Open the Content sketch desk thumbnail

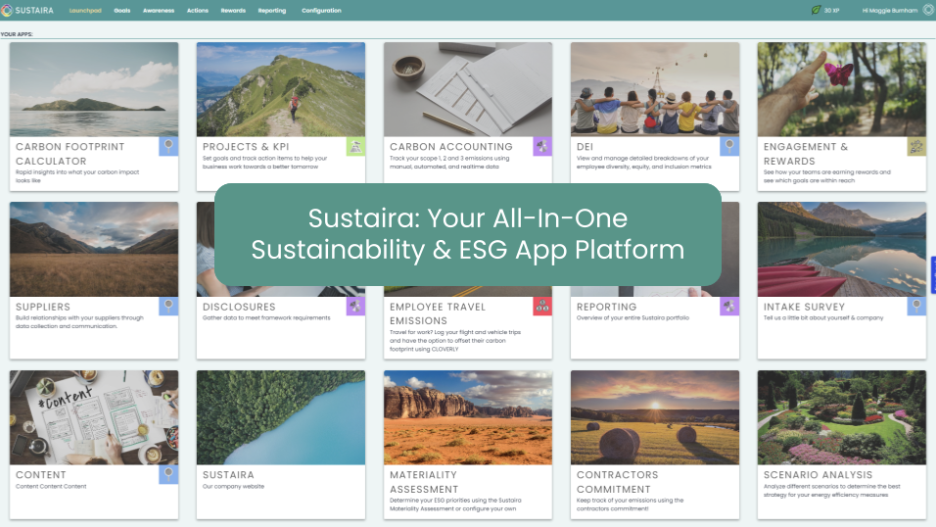click(x=94, y=418)
